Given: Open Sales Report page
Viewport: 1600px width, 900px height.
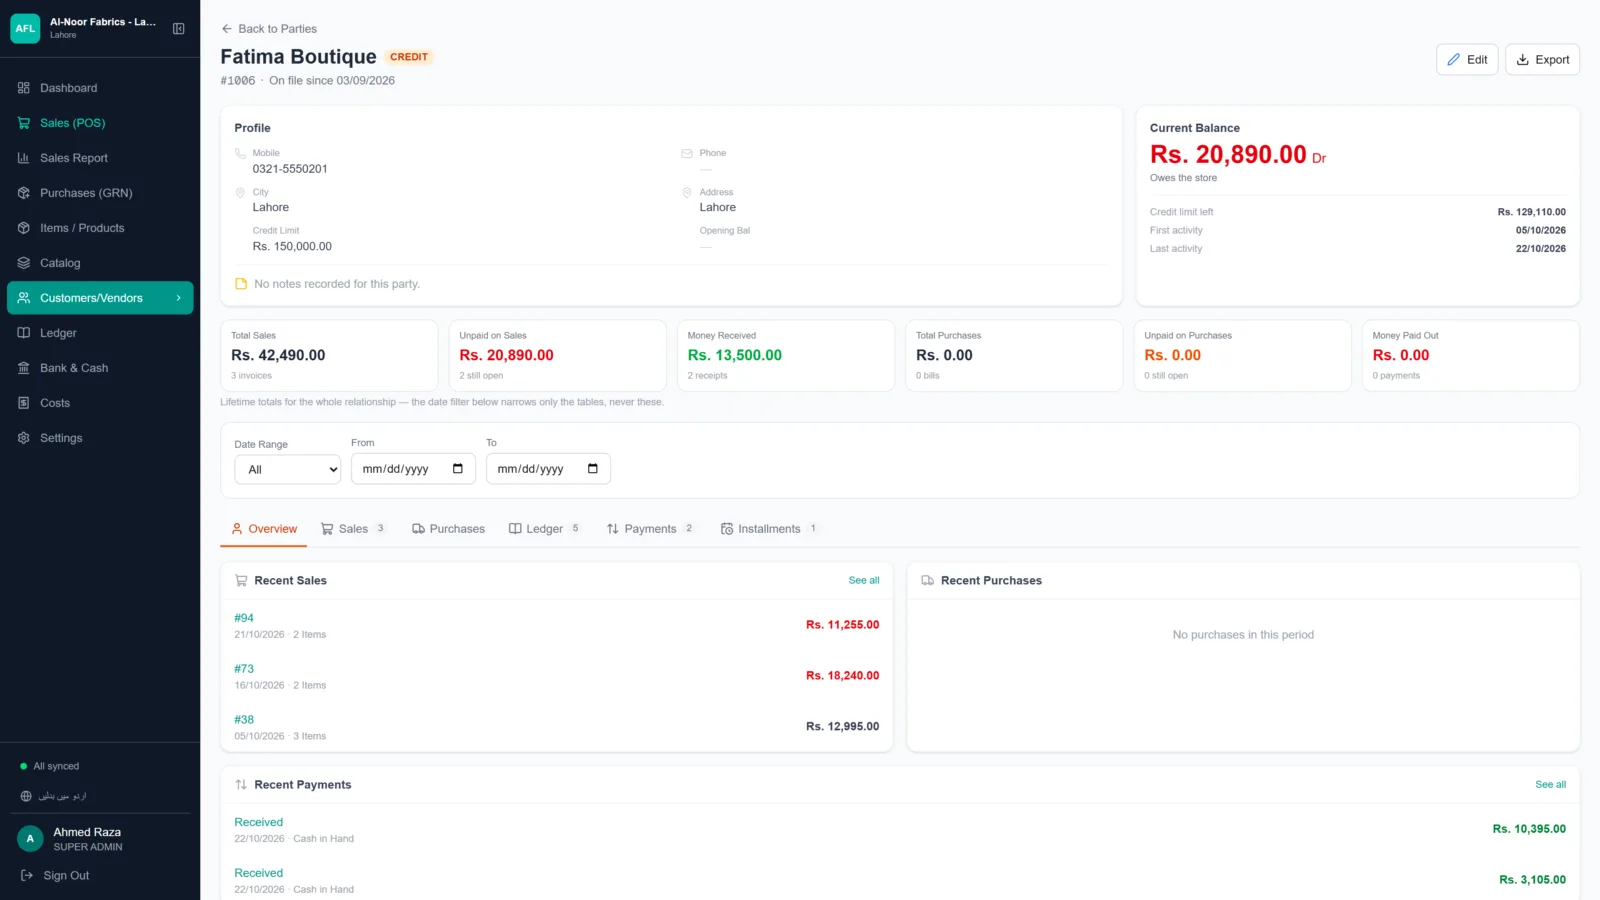Looking at the screenshot, I should (100, 158).
